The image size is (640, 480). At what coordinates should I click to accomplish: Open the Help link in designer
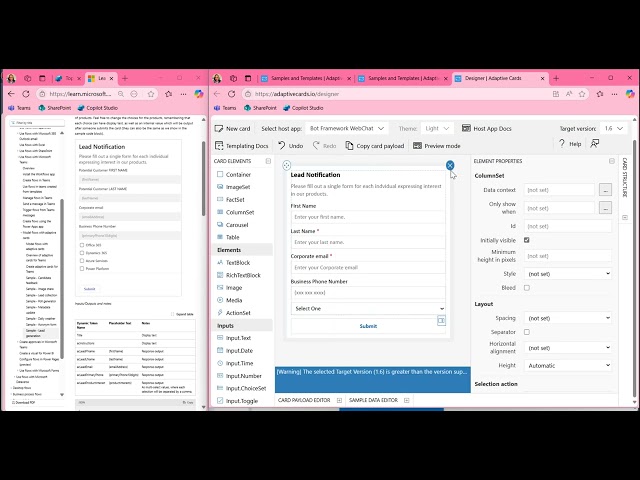point(570,144)
